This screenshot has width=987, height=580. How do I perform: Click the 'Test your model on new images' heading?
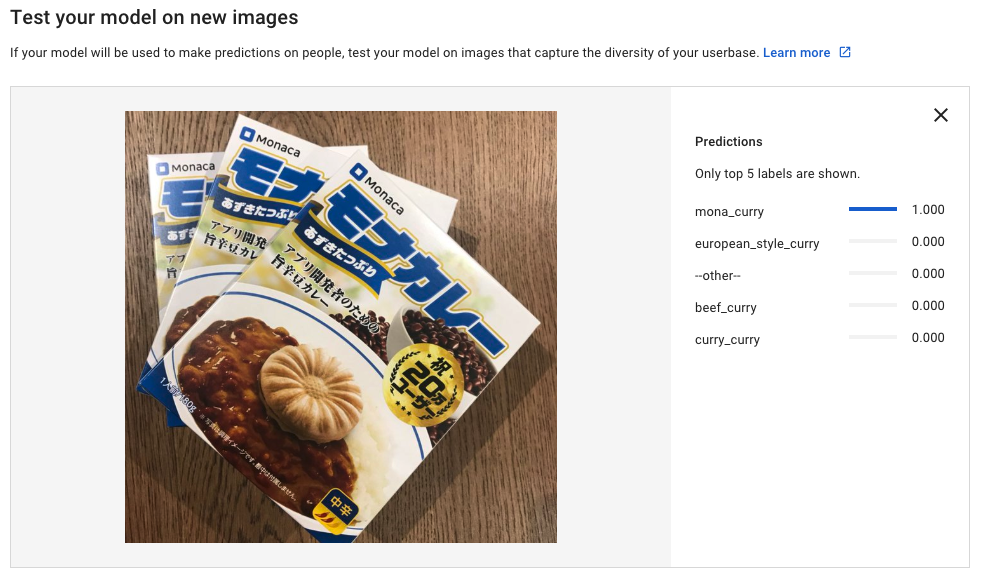point(154,18)
